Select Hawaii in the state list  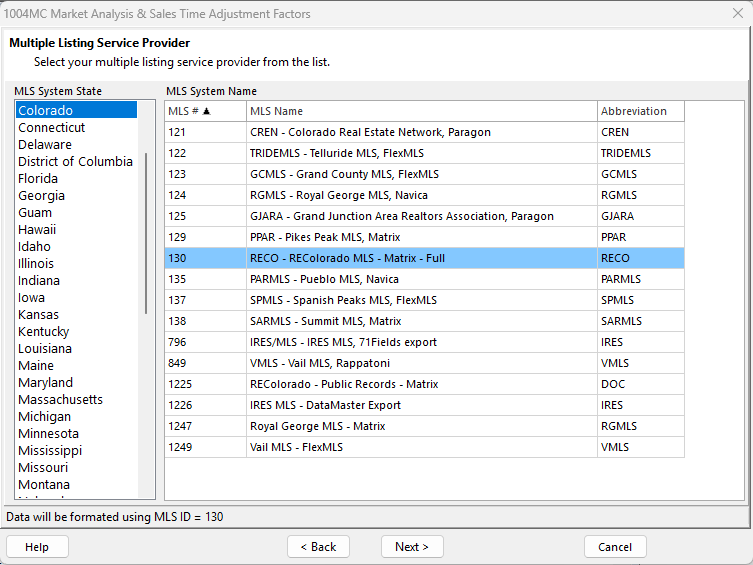click(76, 229)
